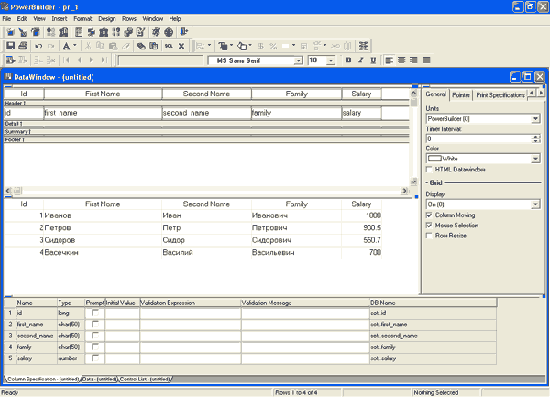Click the Summary band bar
Screen dimensions: 550x397
pyautogui.click(x=207, y=132)
